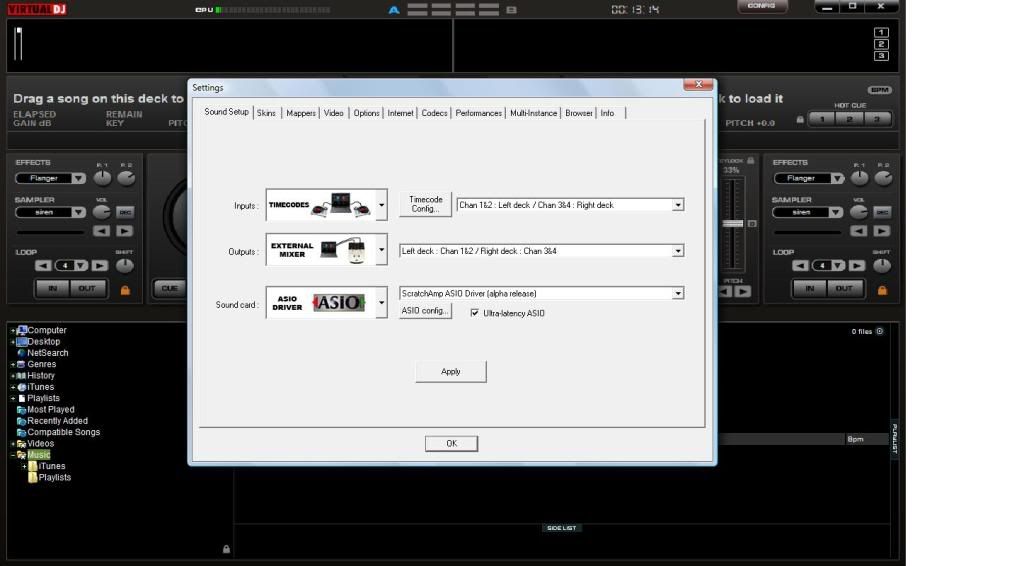Click left deck sampler previous arrow
The width and height of the screenshot is (1024, 566).
click(x=101, y=231)
